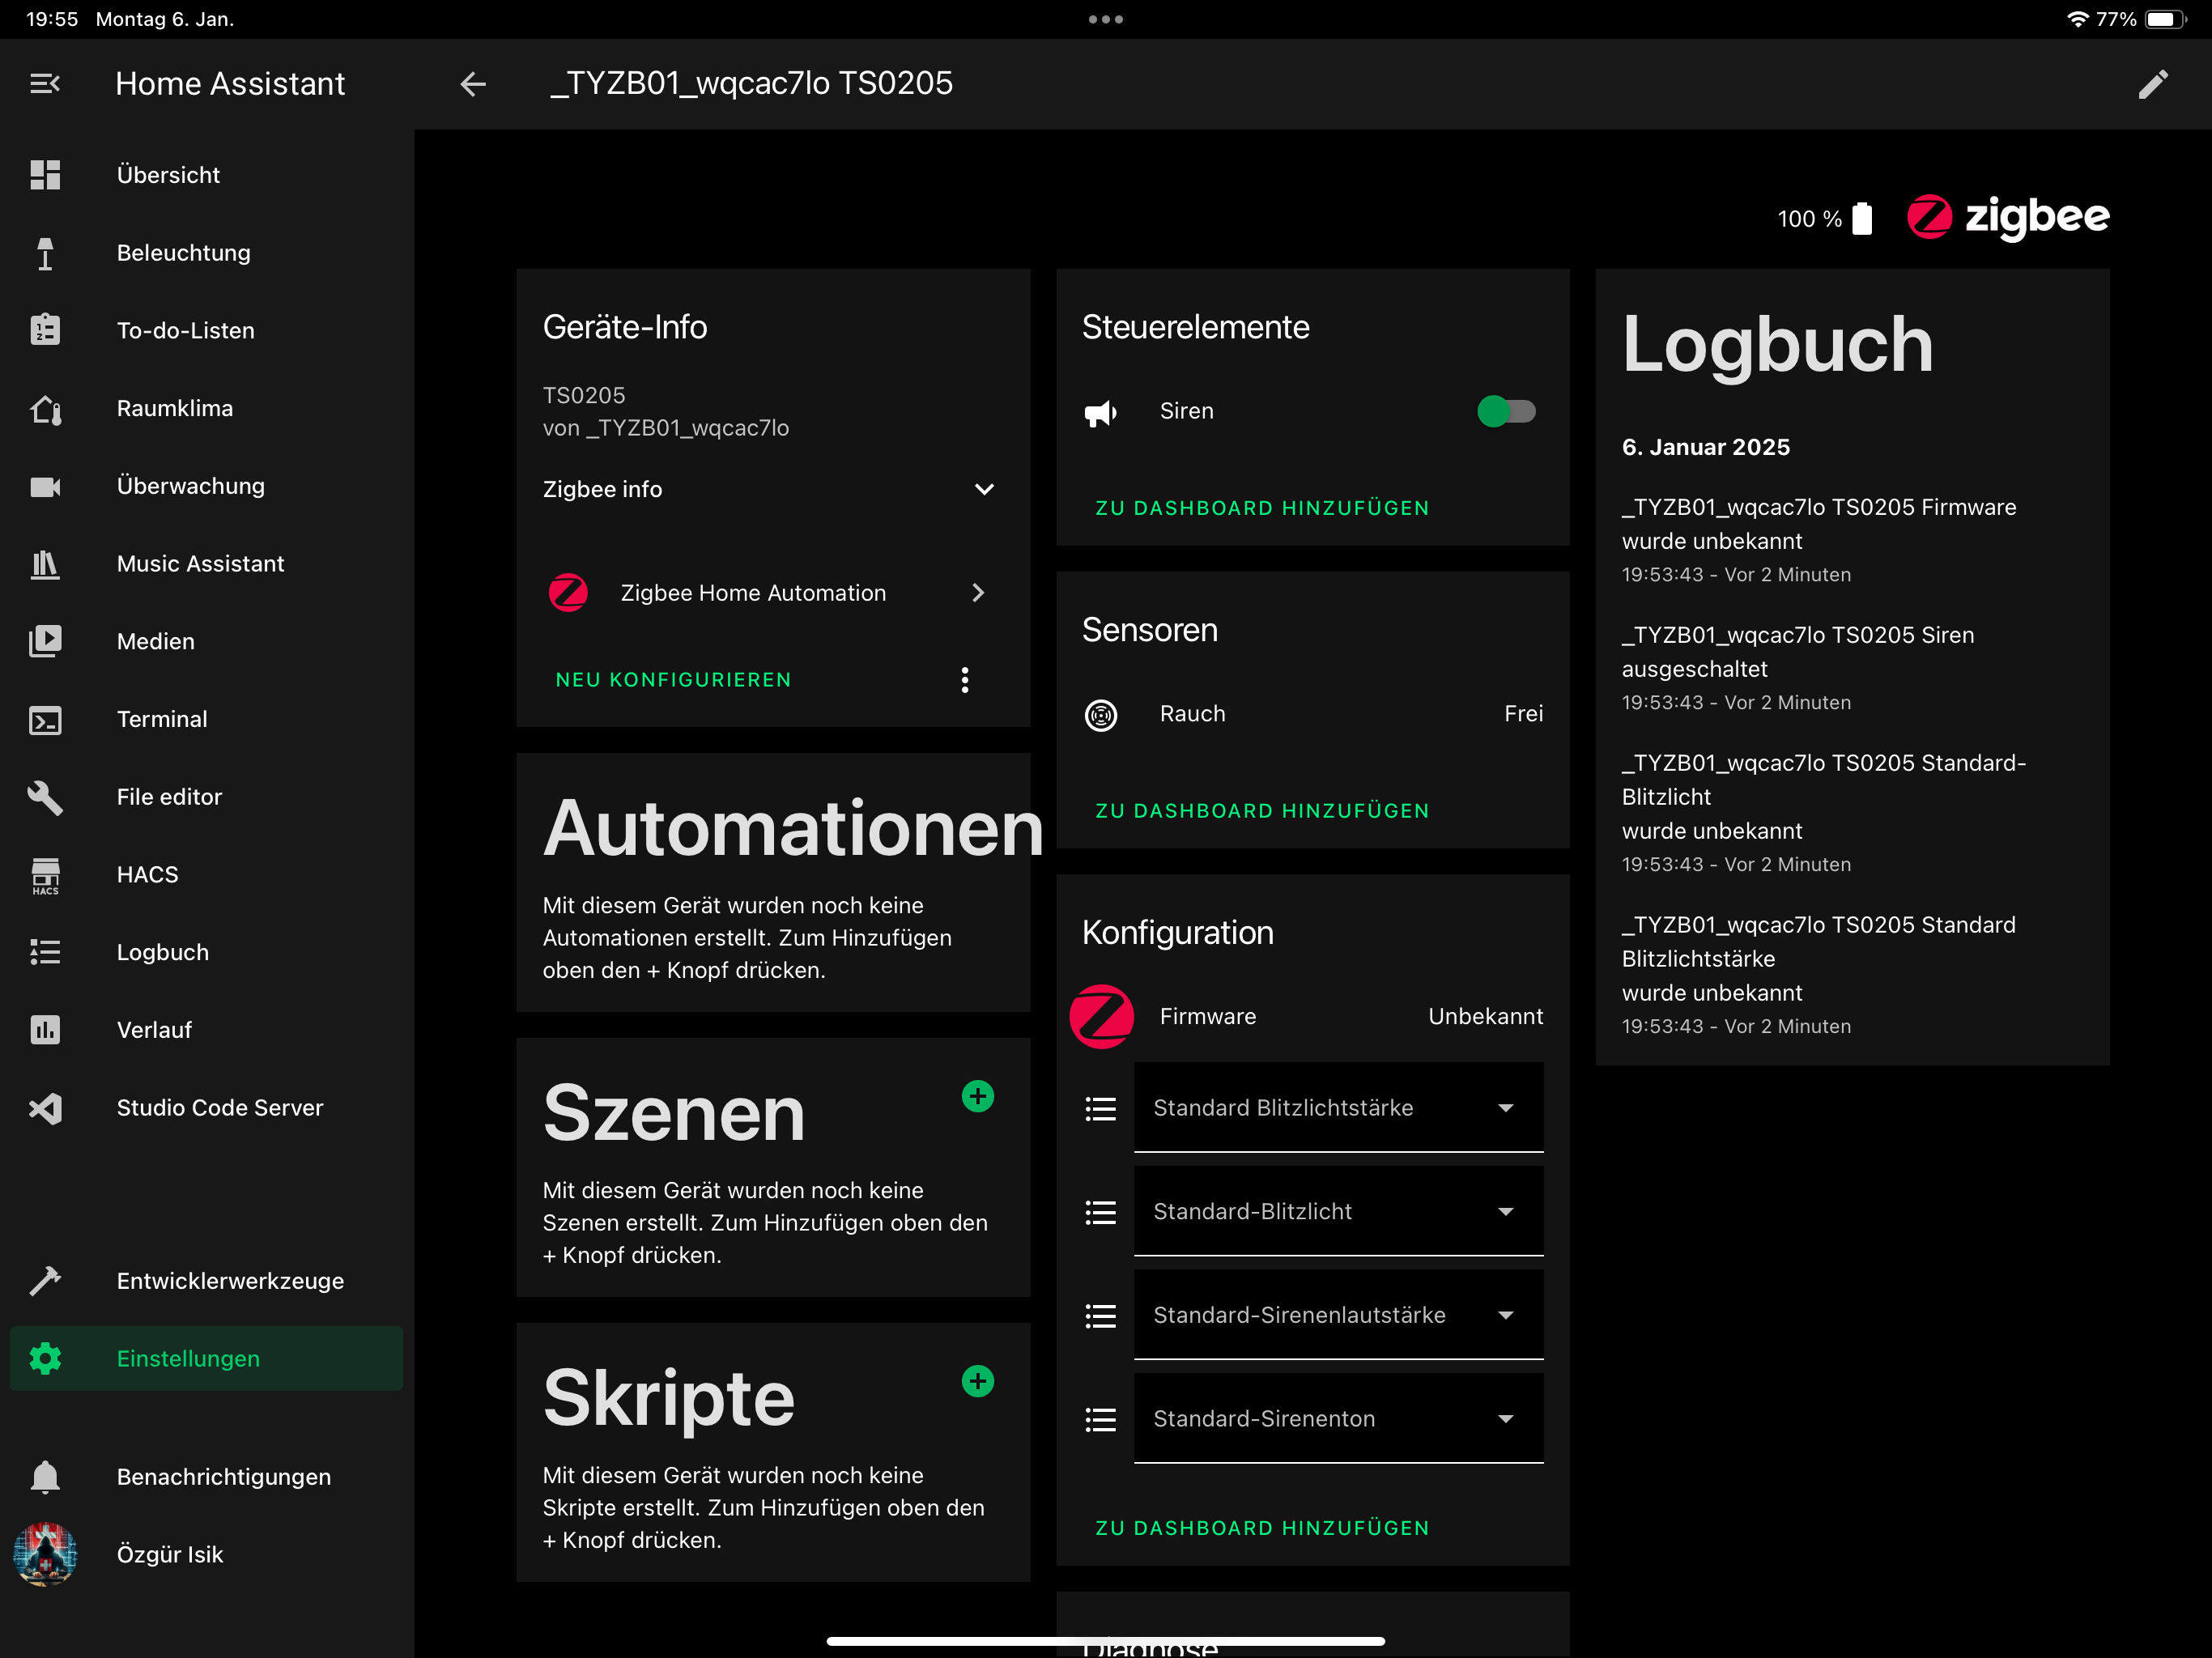Add Steuerelemente to dashboard

point(1262,508)
